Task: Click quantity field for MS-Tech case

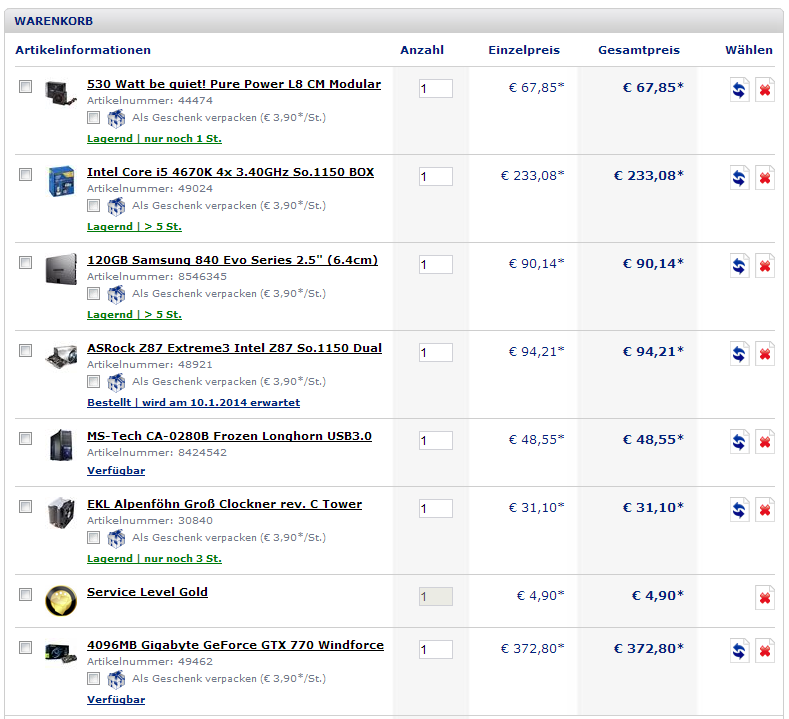Action: [436, 441]
